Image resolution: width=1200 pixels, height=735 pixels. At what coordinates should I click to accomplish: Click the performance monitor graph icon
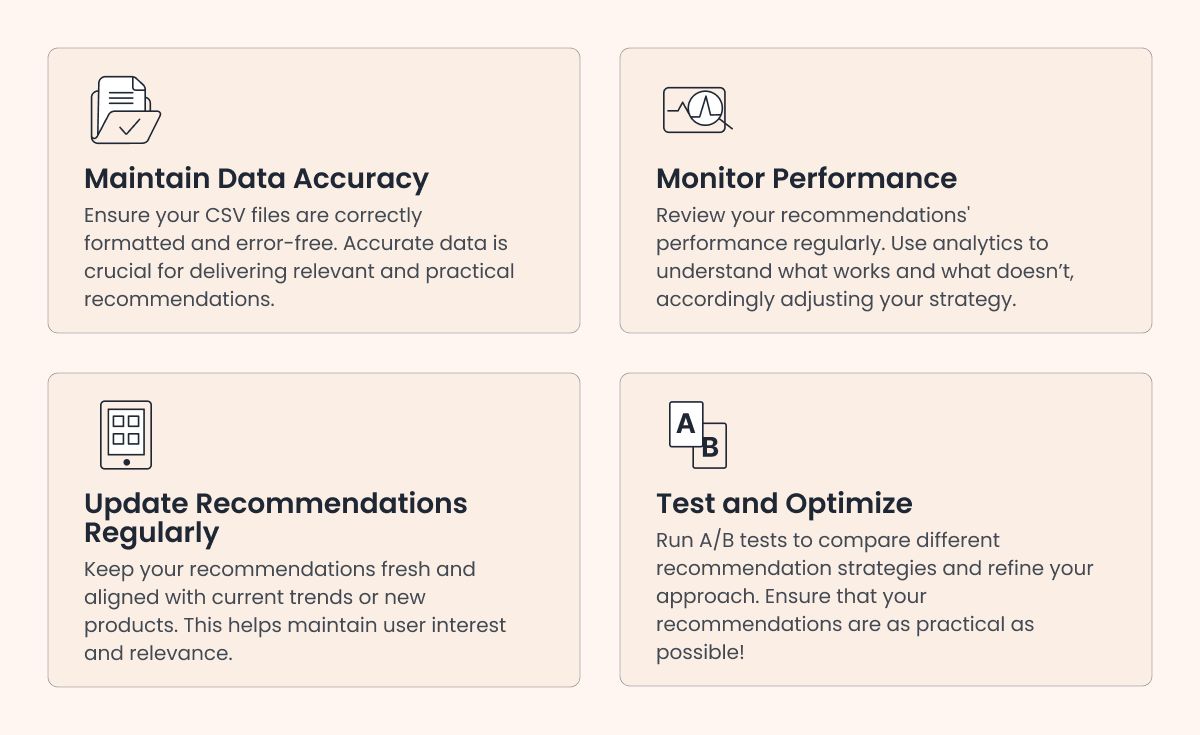694,109
